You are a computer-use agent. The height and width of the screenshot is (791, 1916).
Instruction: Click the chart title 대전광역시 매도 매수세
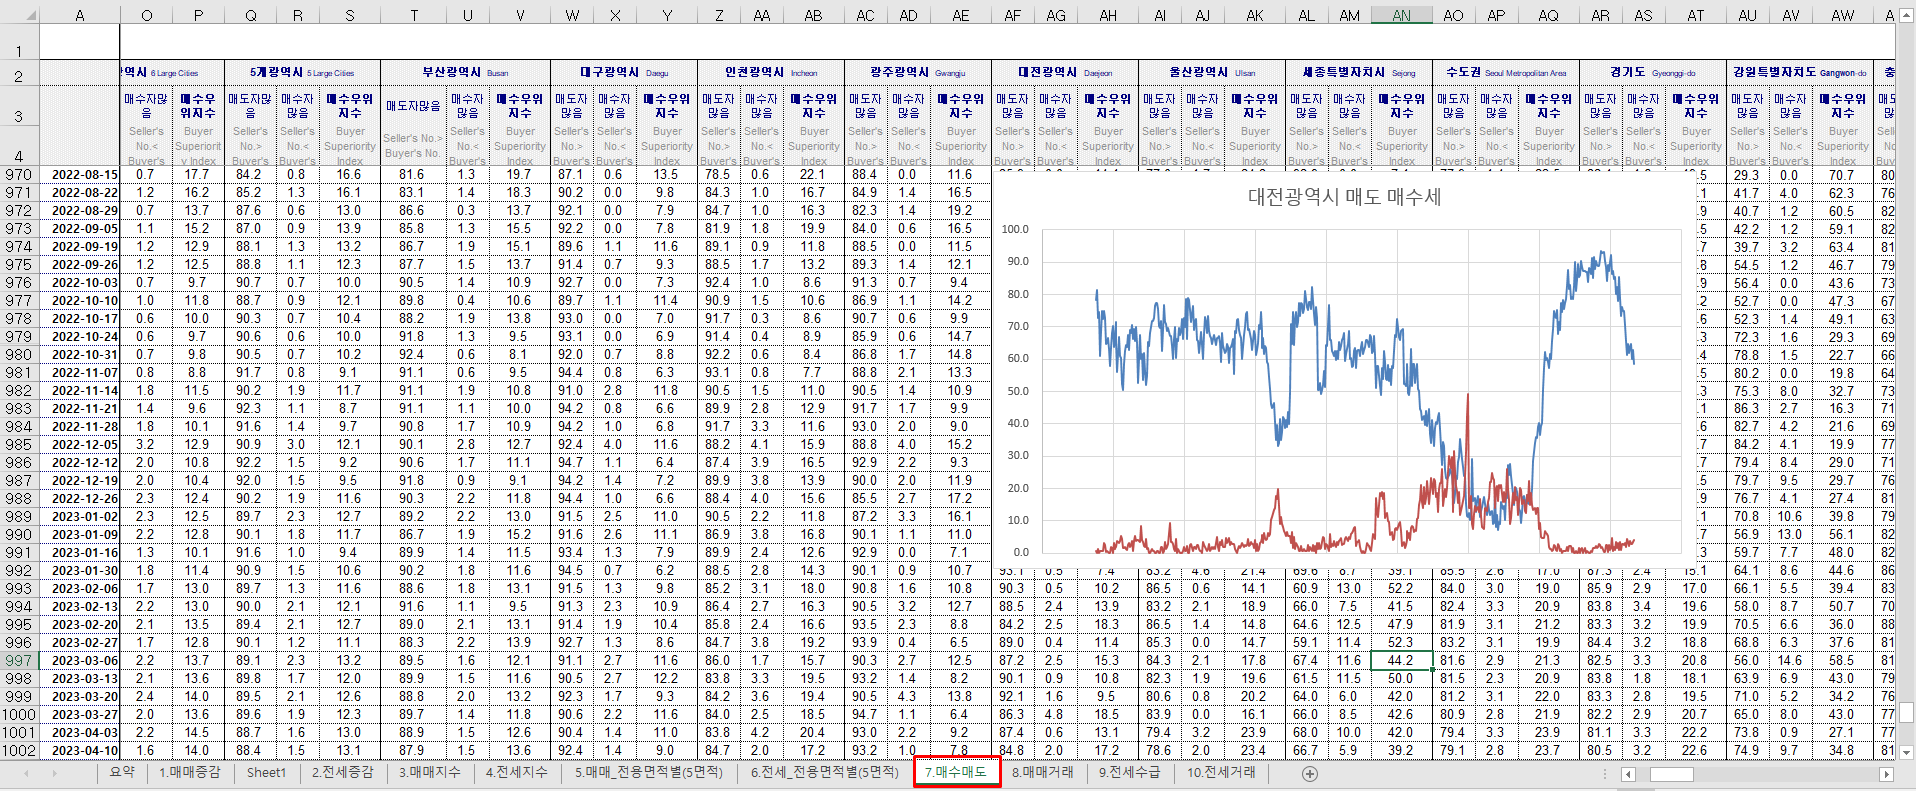tap(1344, 197)
